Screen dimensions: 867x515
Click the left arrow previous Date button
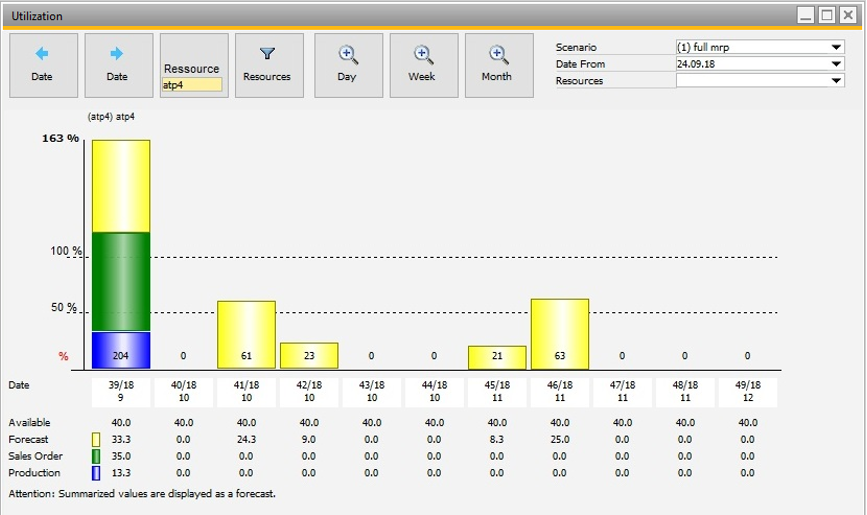point(42,65)
